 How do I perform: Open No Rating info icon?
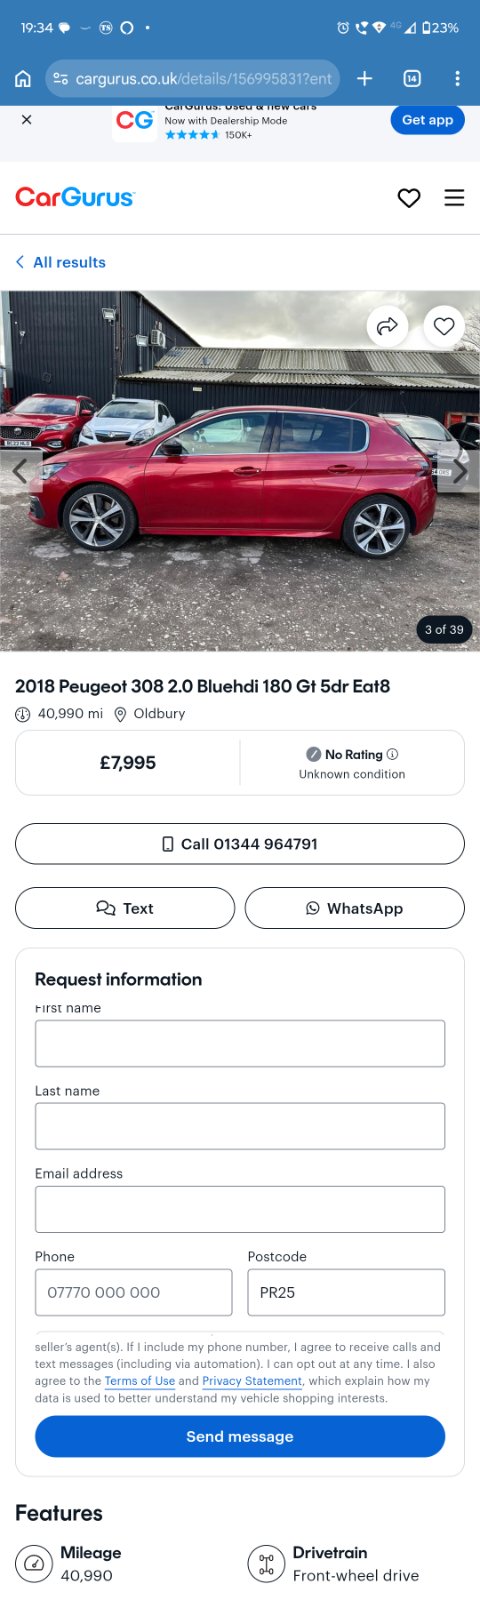click(392, 754)
